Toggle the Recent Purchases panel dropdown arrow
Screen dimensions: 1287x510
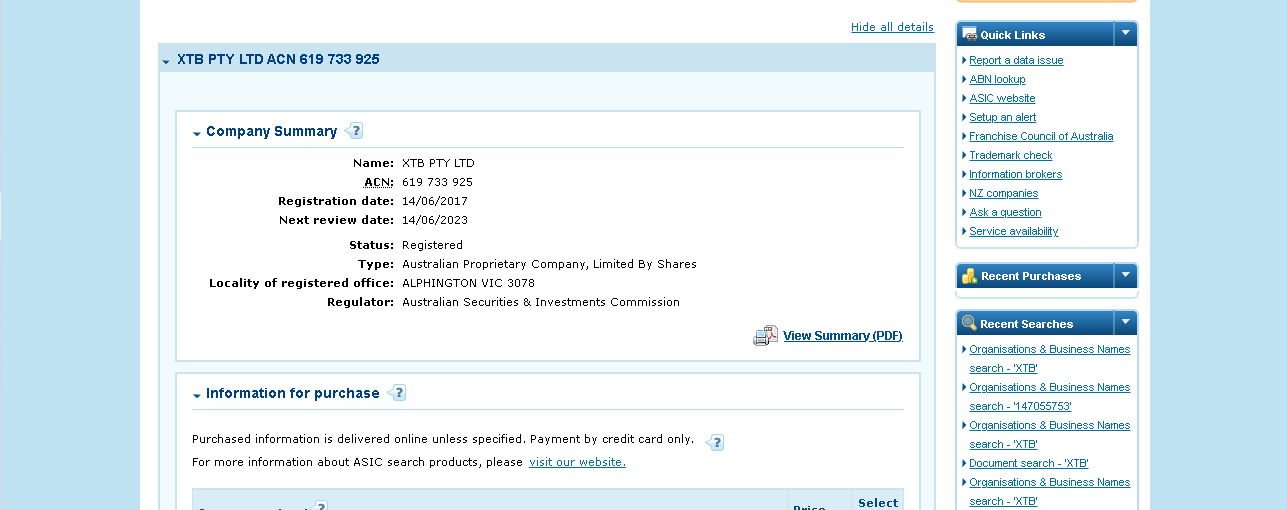coord(1125,275)
